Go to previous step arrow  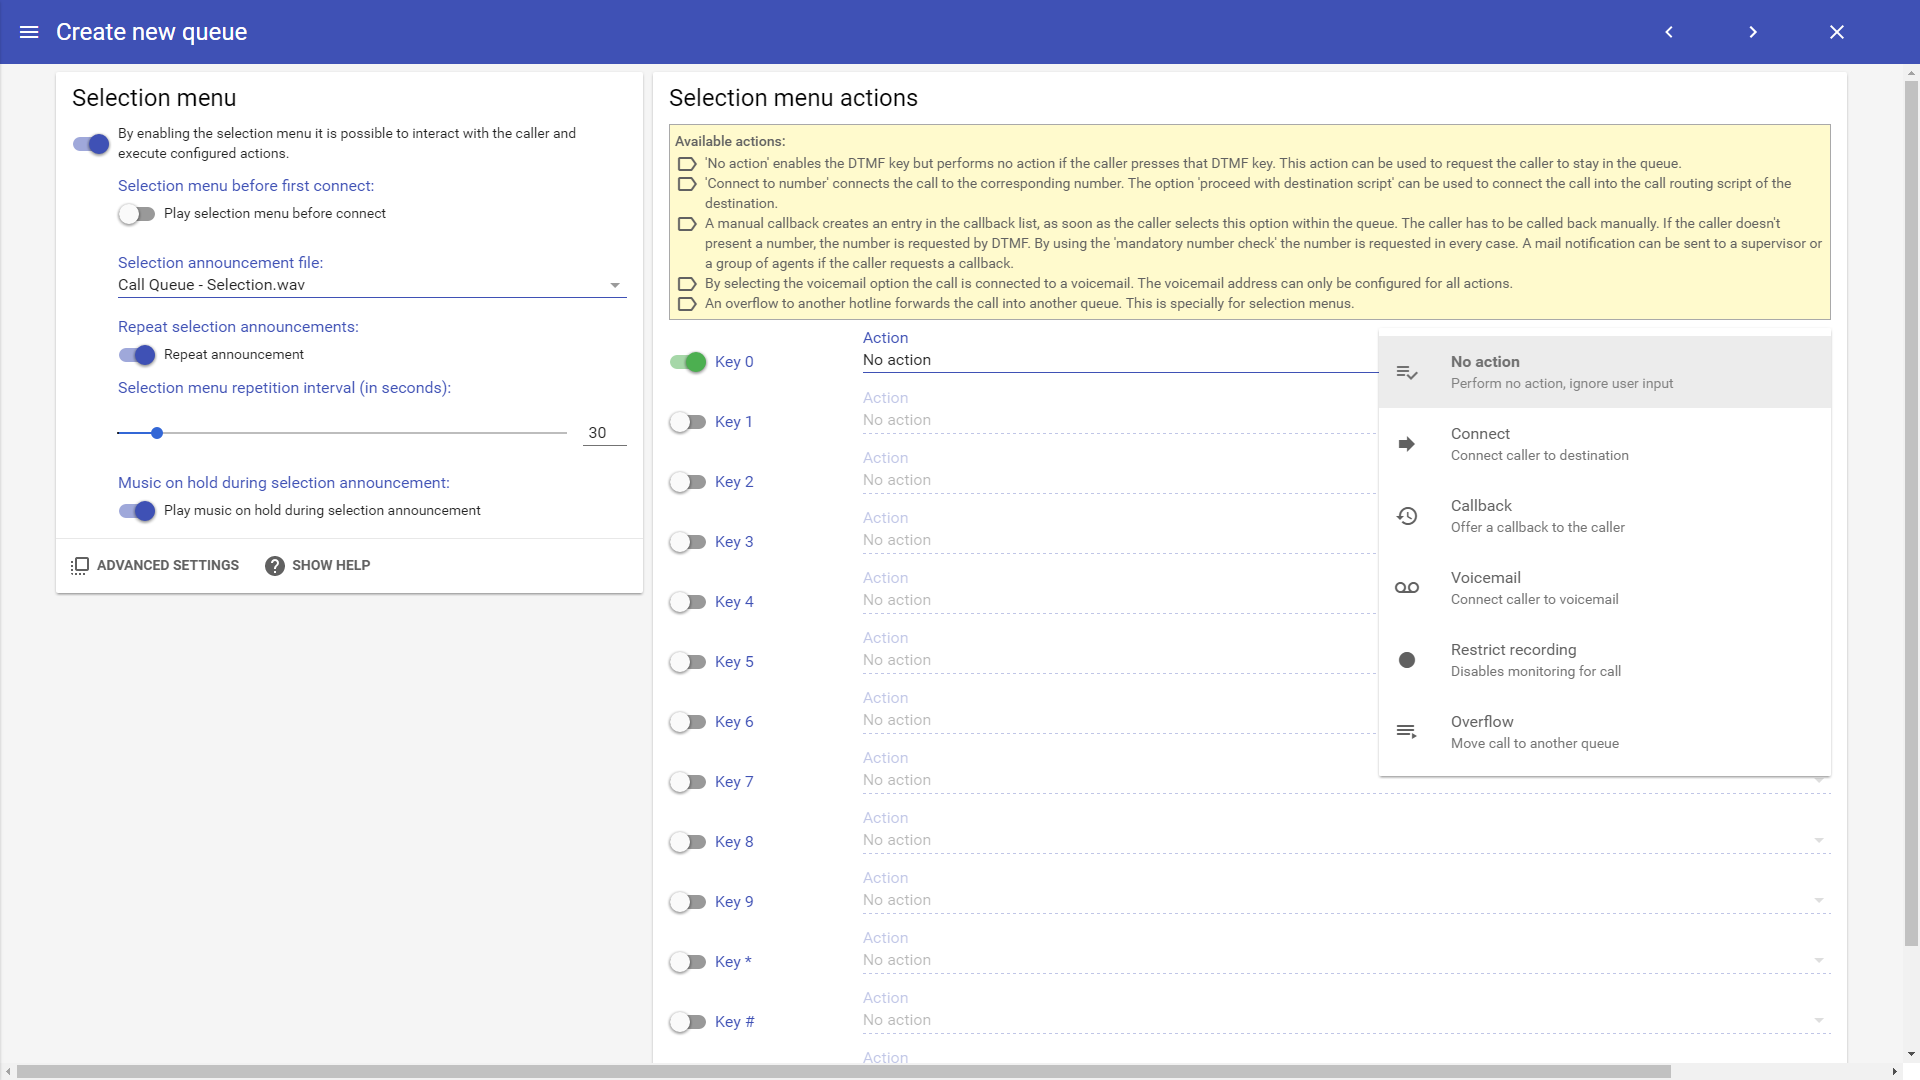(x=1669, y=32)
